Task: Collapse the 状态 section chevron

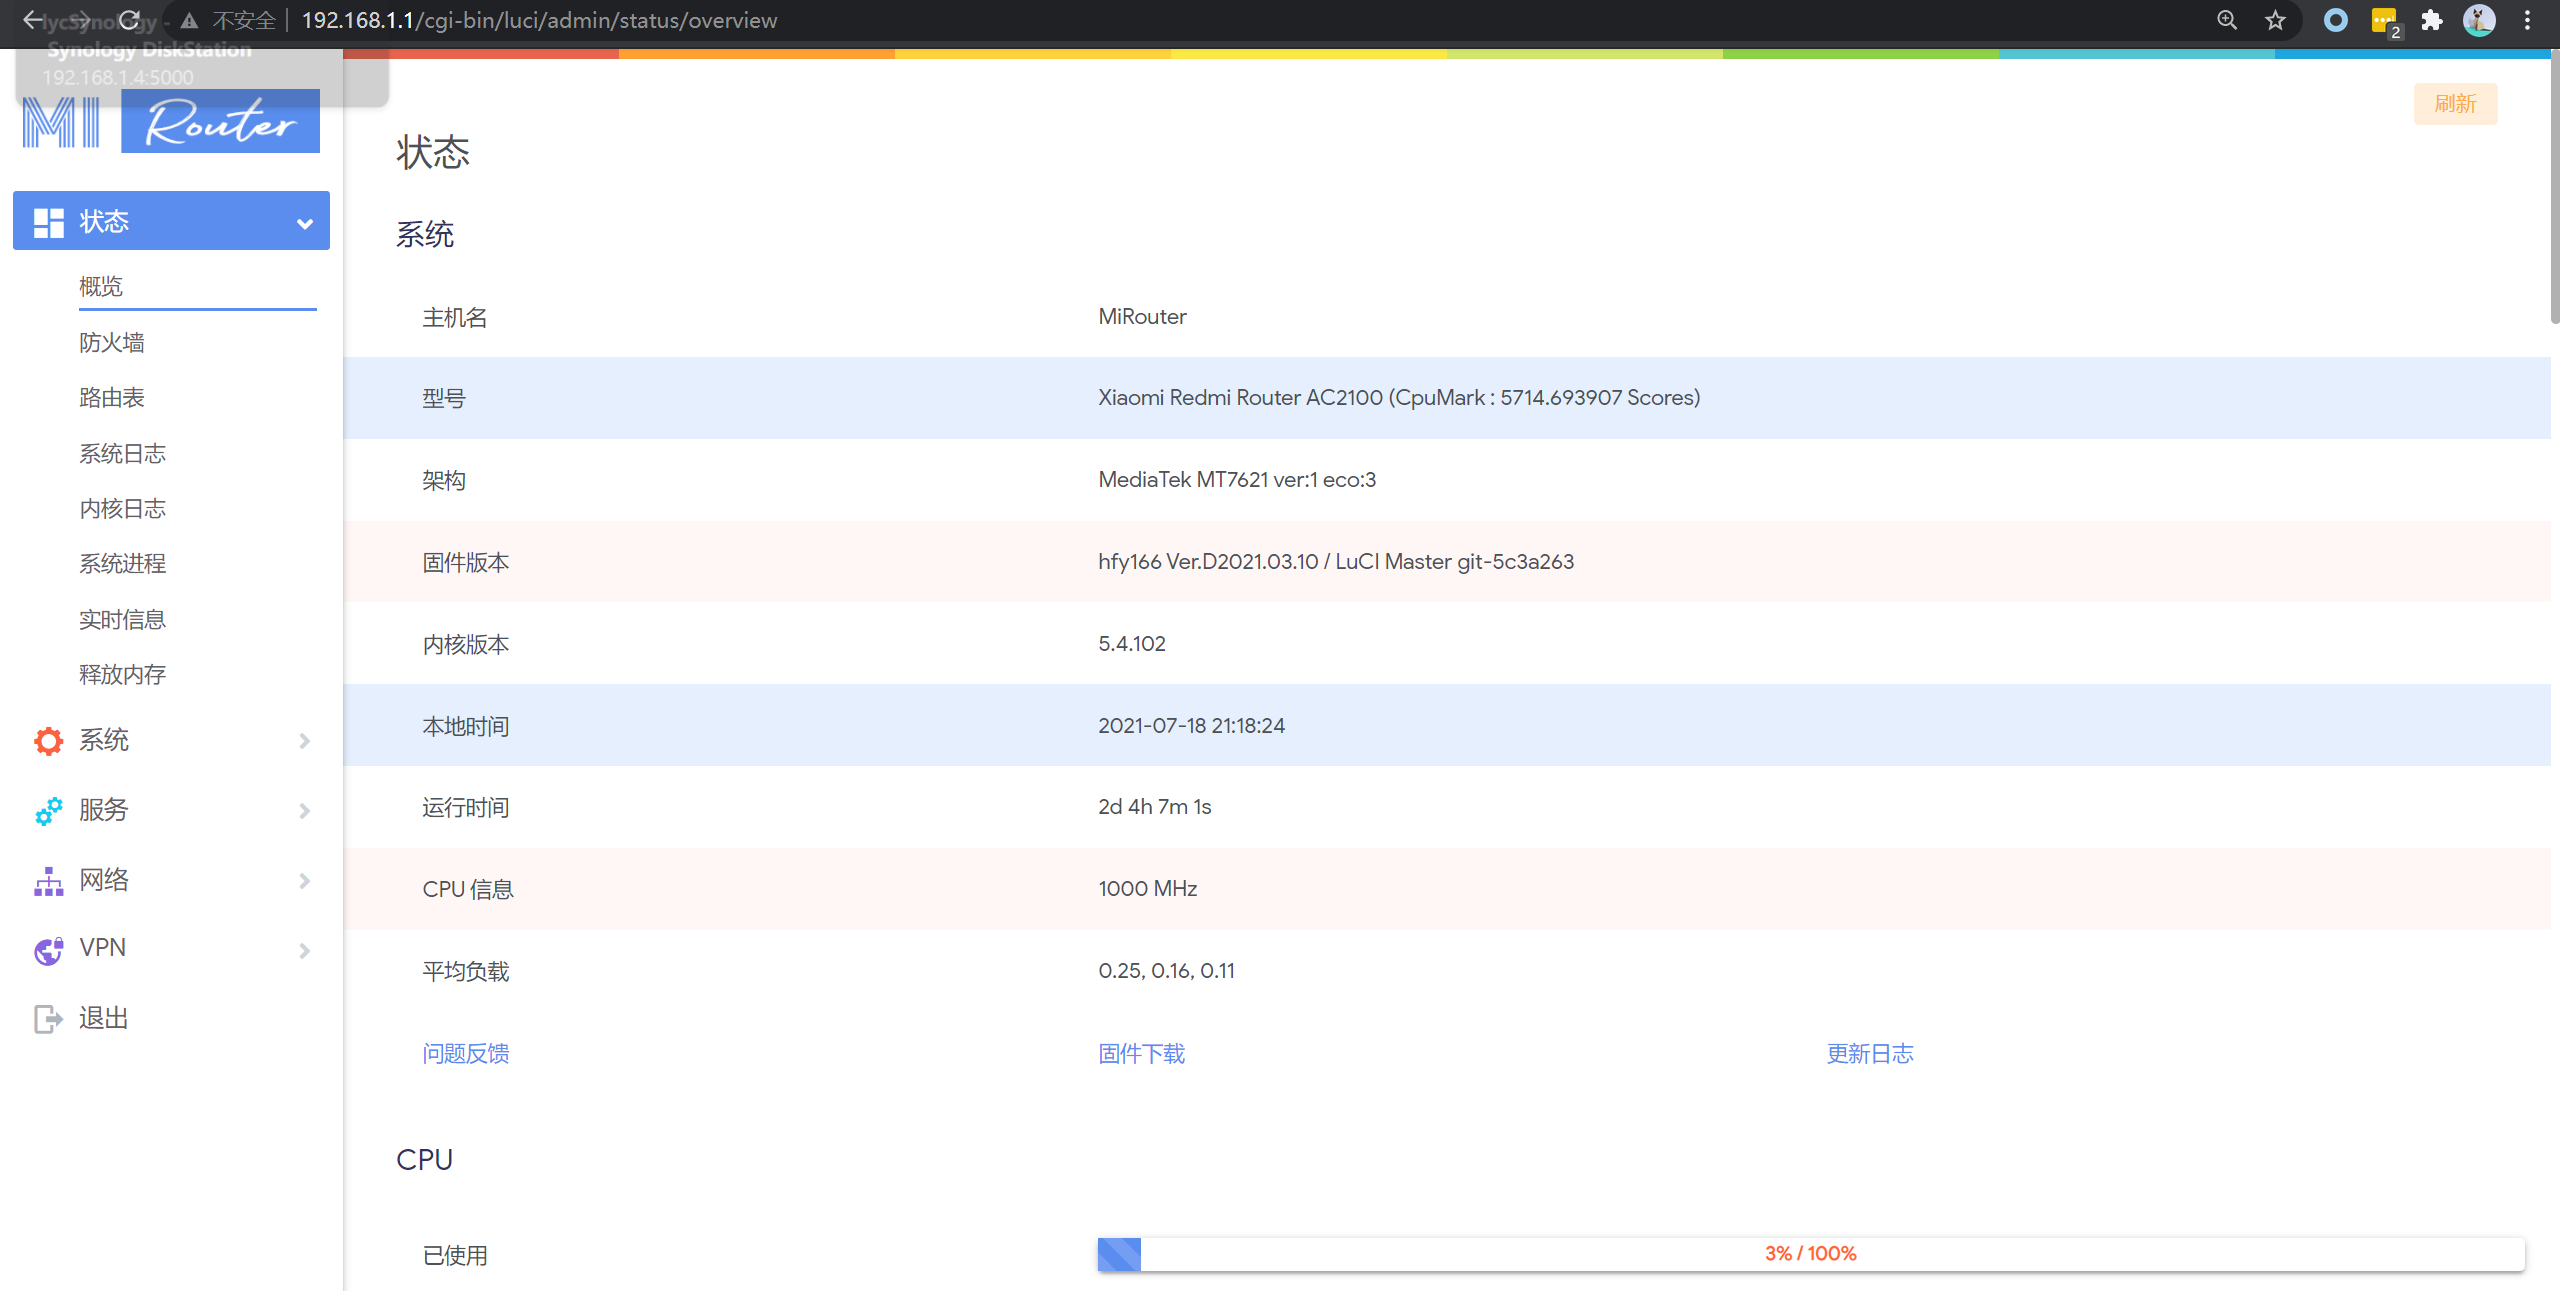Action: point(304,221)
